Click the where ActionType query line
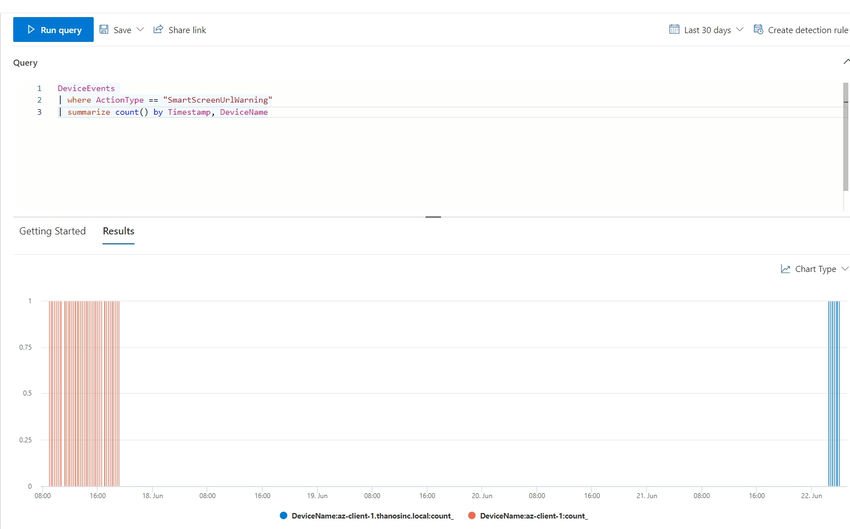 (165, 100)
